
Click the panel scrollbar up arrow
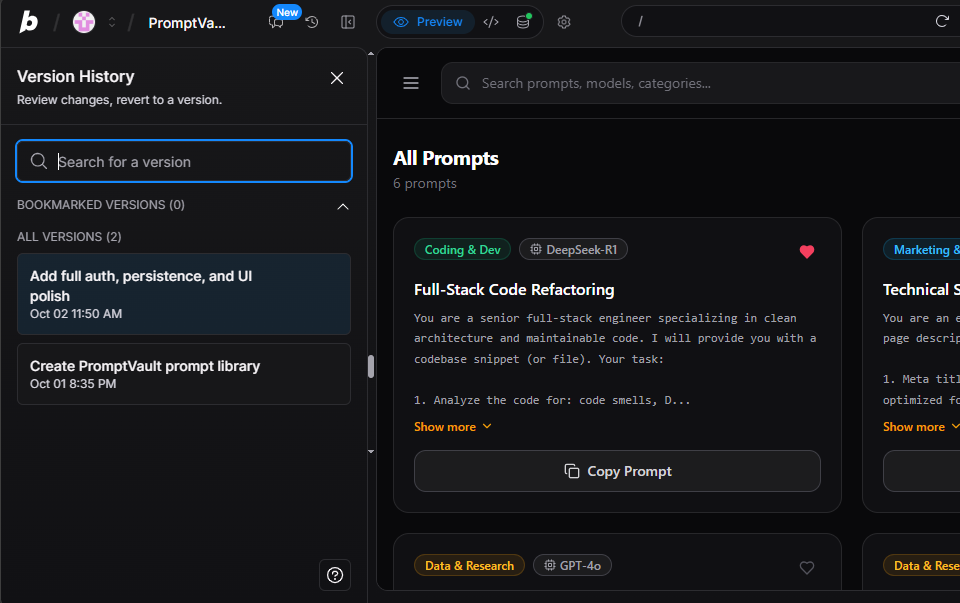pos(371,54)
